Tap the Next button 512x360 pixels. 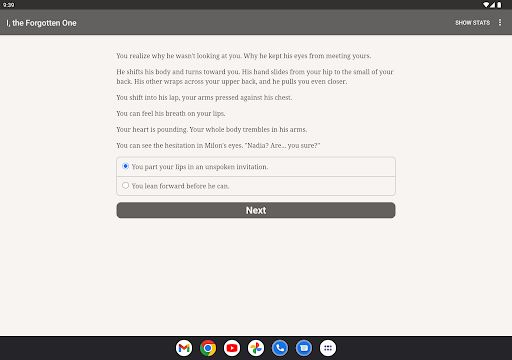[256, 210]
